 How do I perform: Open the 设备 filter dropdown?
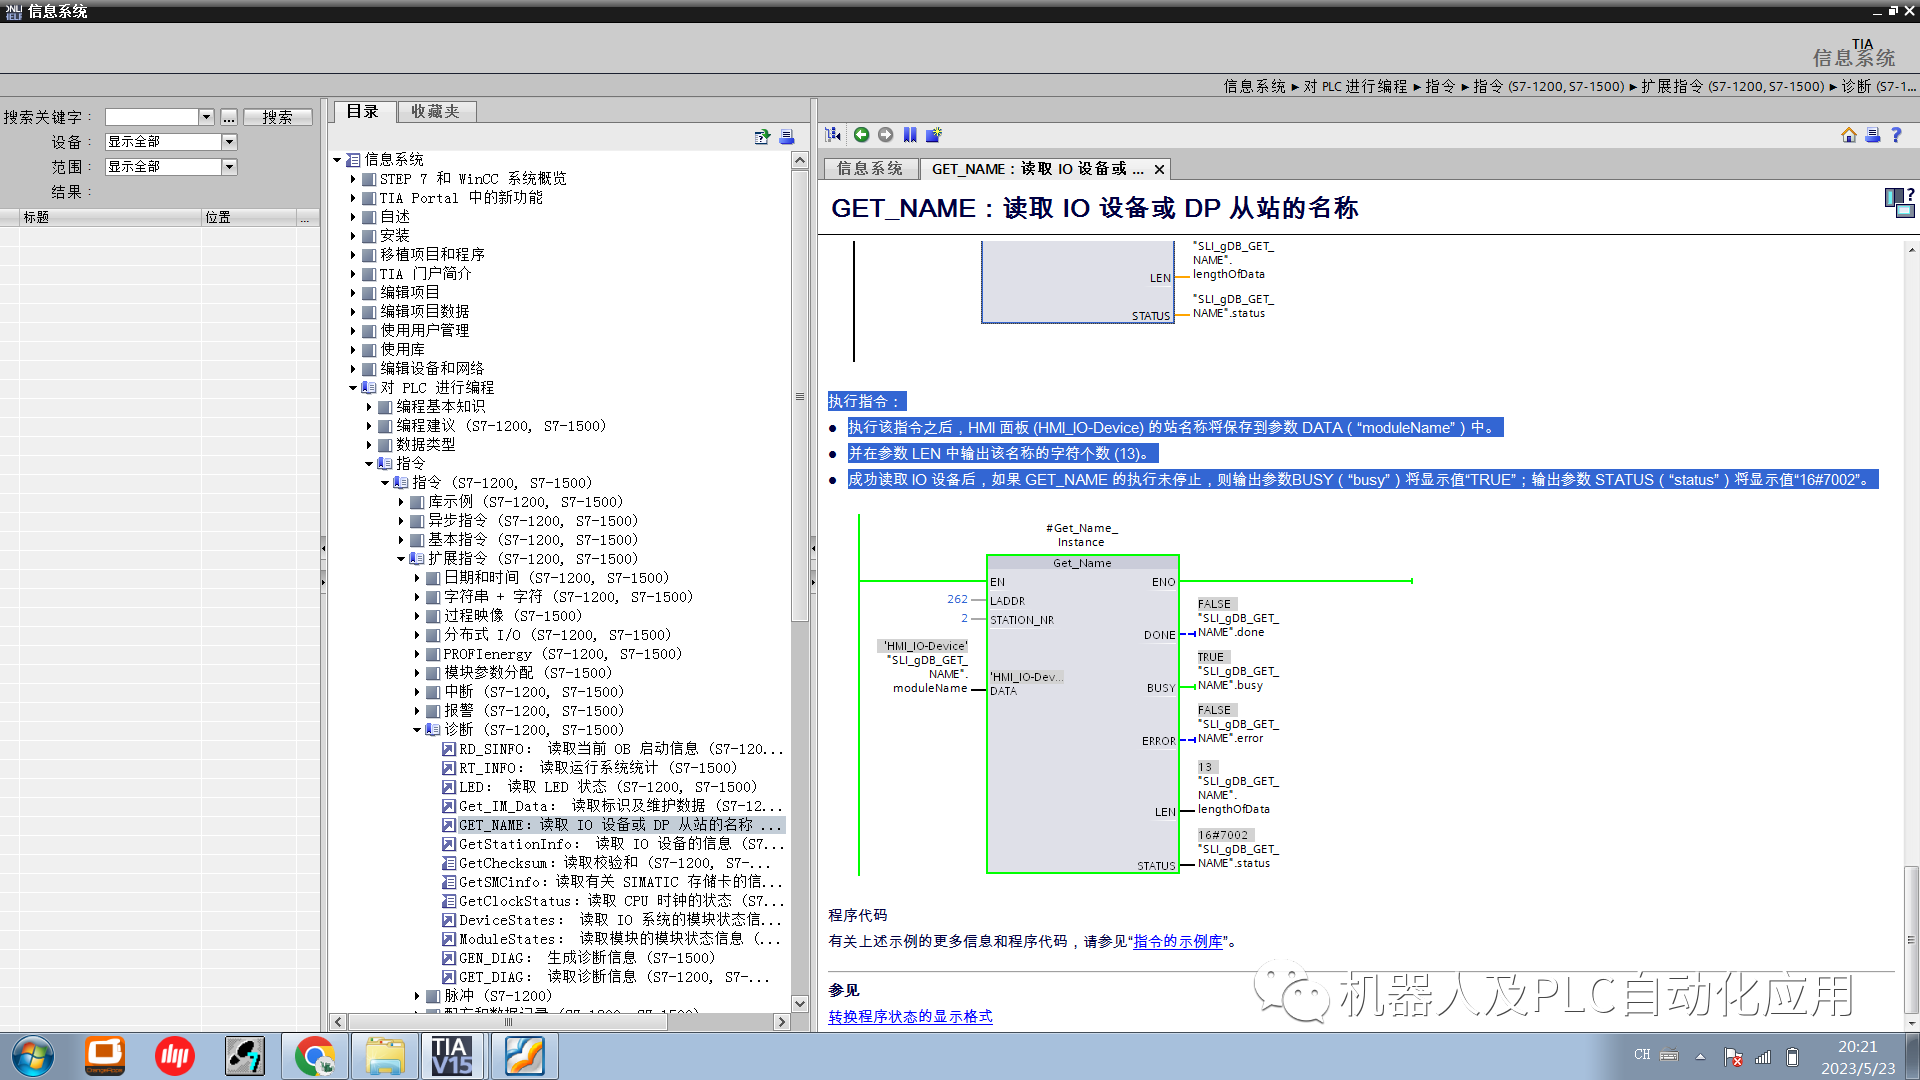pos(229,141)
